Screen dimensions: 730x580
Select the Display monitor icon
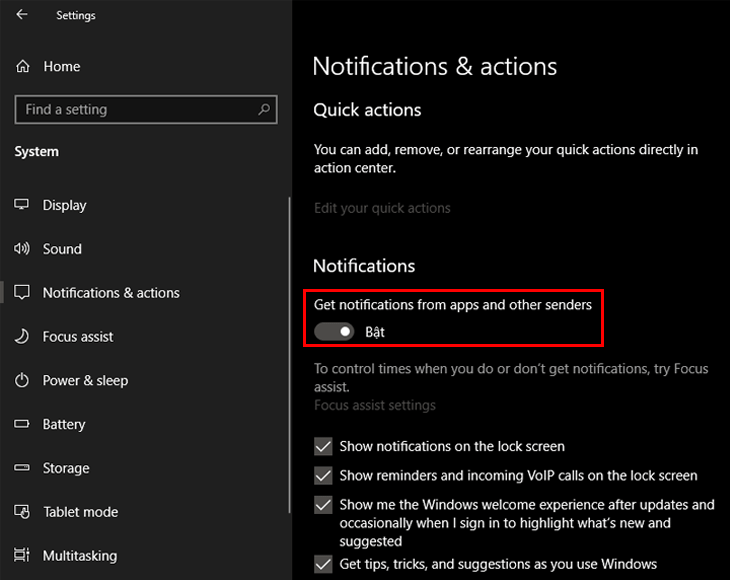click(22, 205)
